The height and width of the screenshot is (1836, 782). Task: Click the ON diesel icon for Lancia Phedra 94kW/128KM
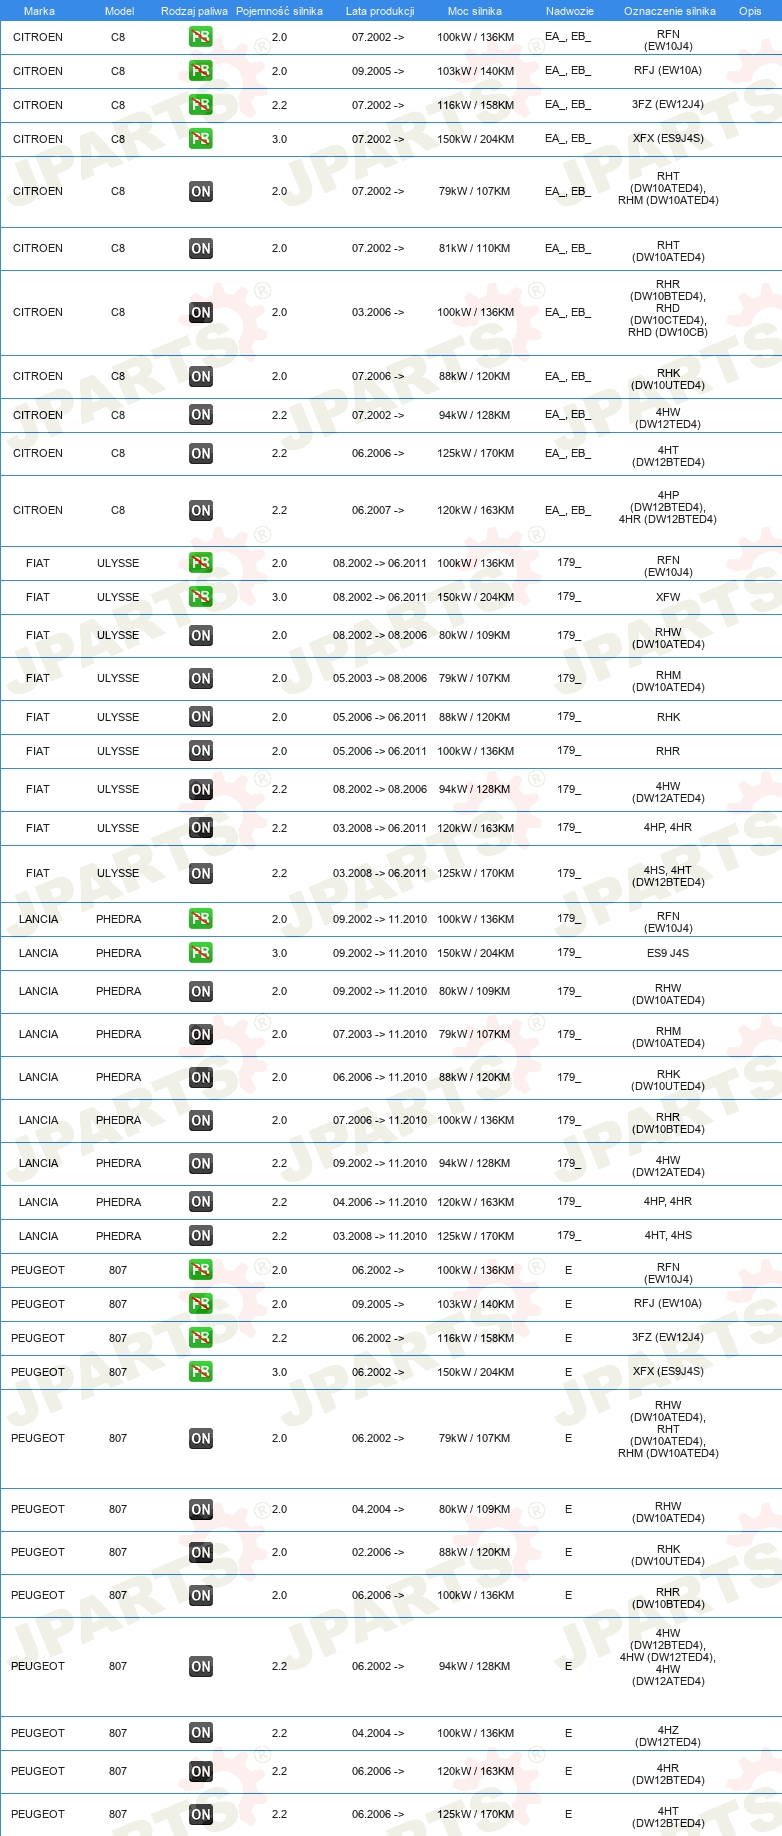click(x=201, y=1164)
